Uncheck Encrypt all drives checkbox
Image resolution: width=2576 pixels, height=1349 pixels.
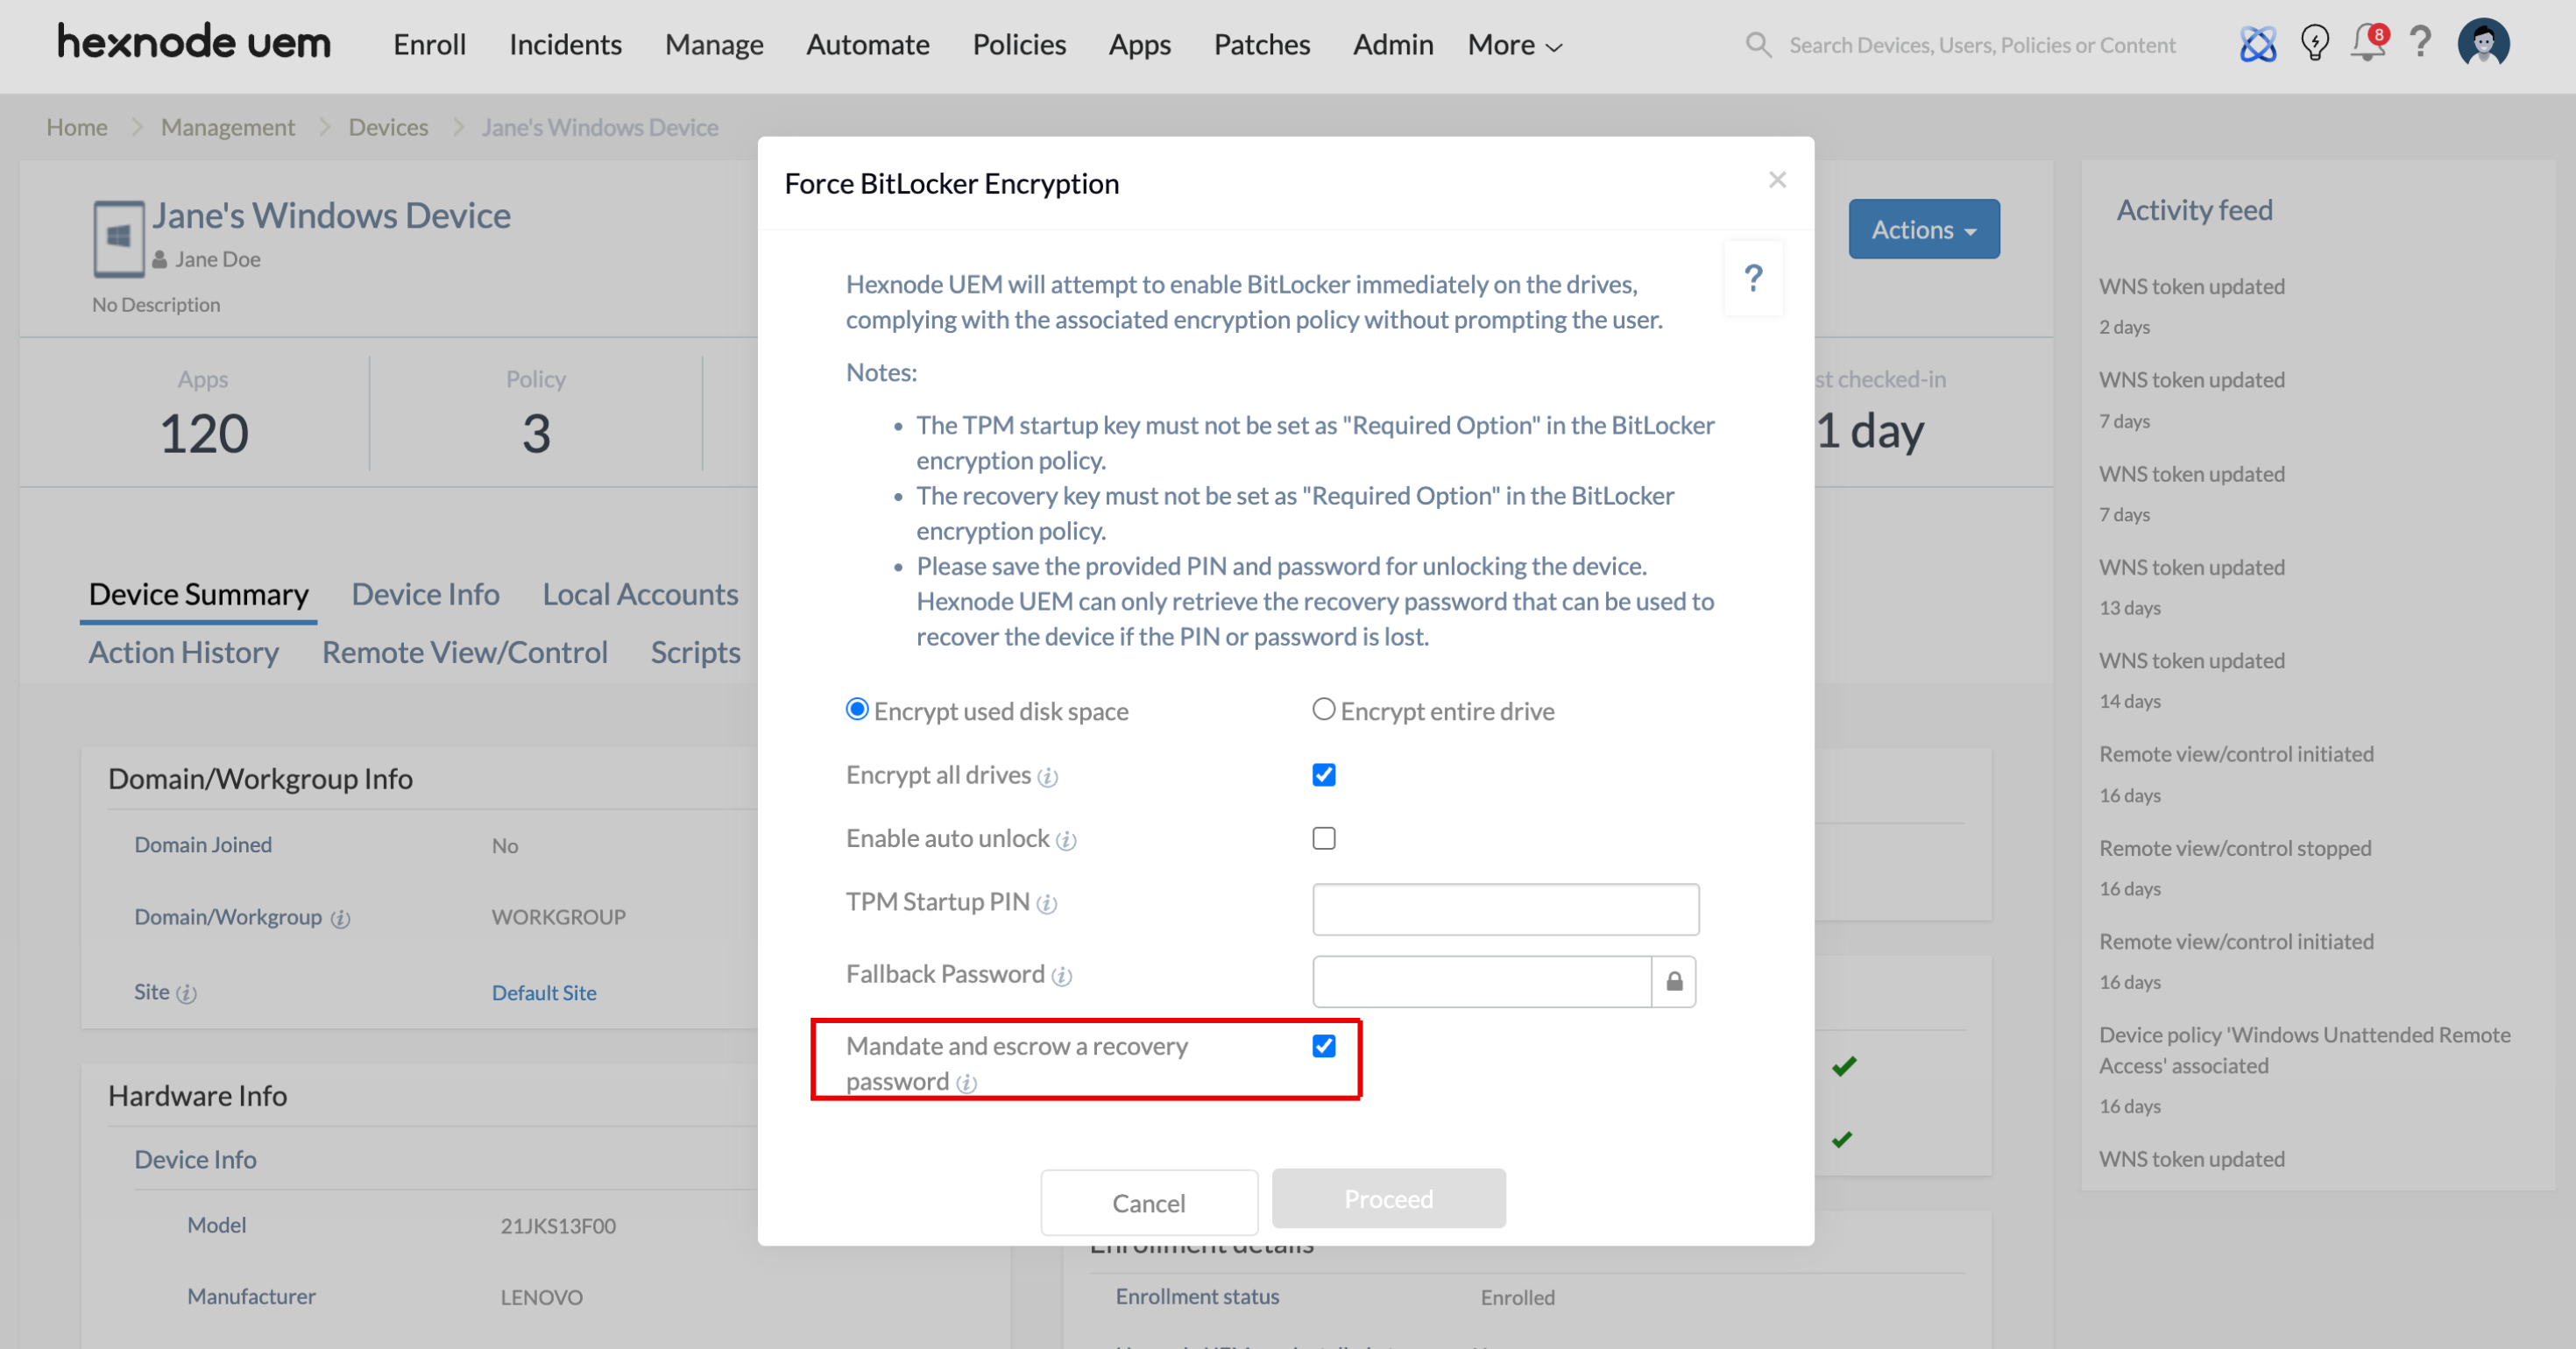[1324, 775]
